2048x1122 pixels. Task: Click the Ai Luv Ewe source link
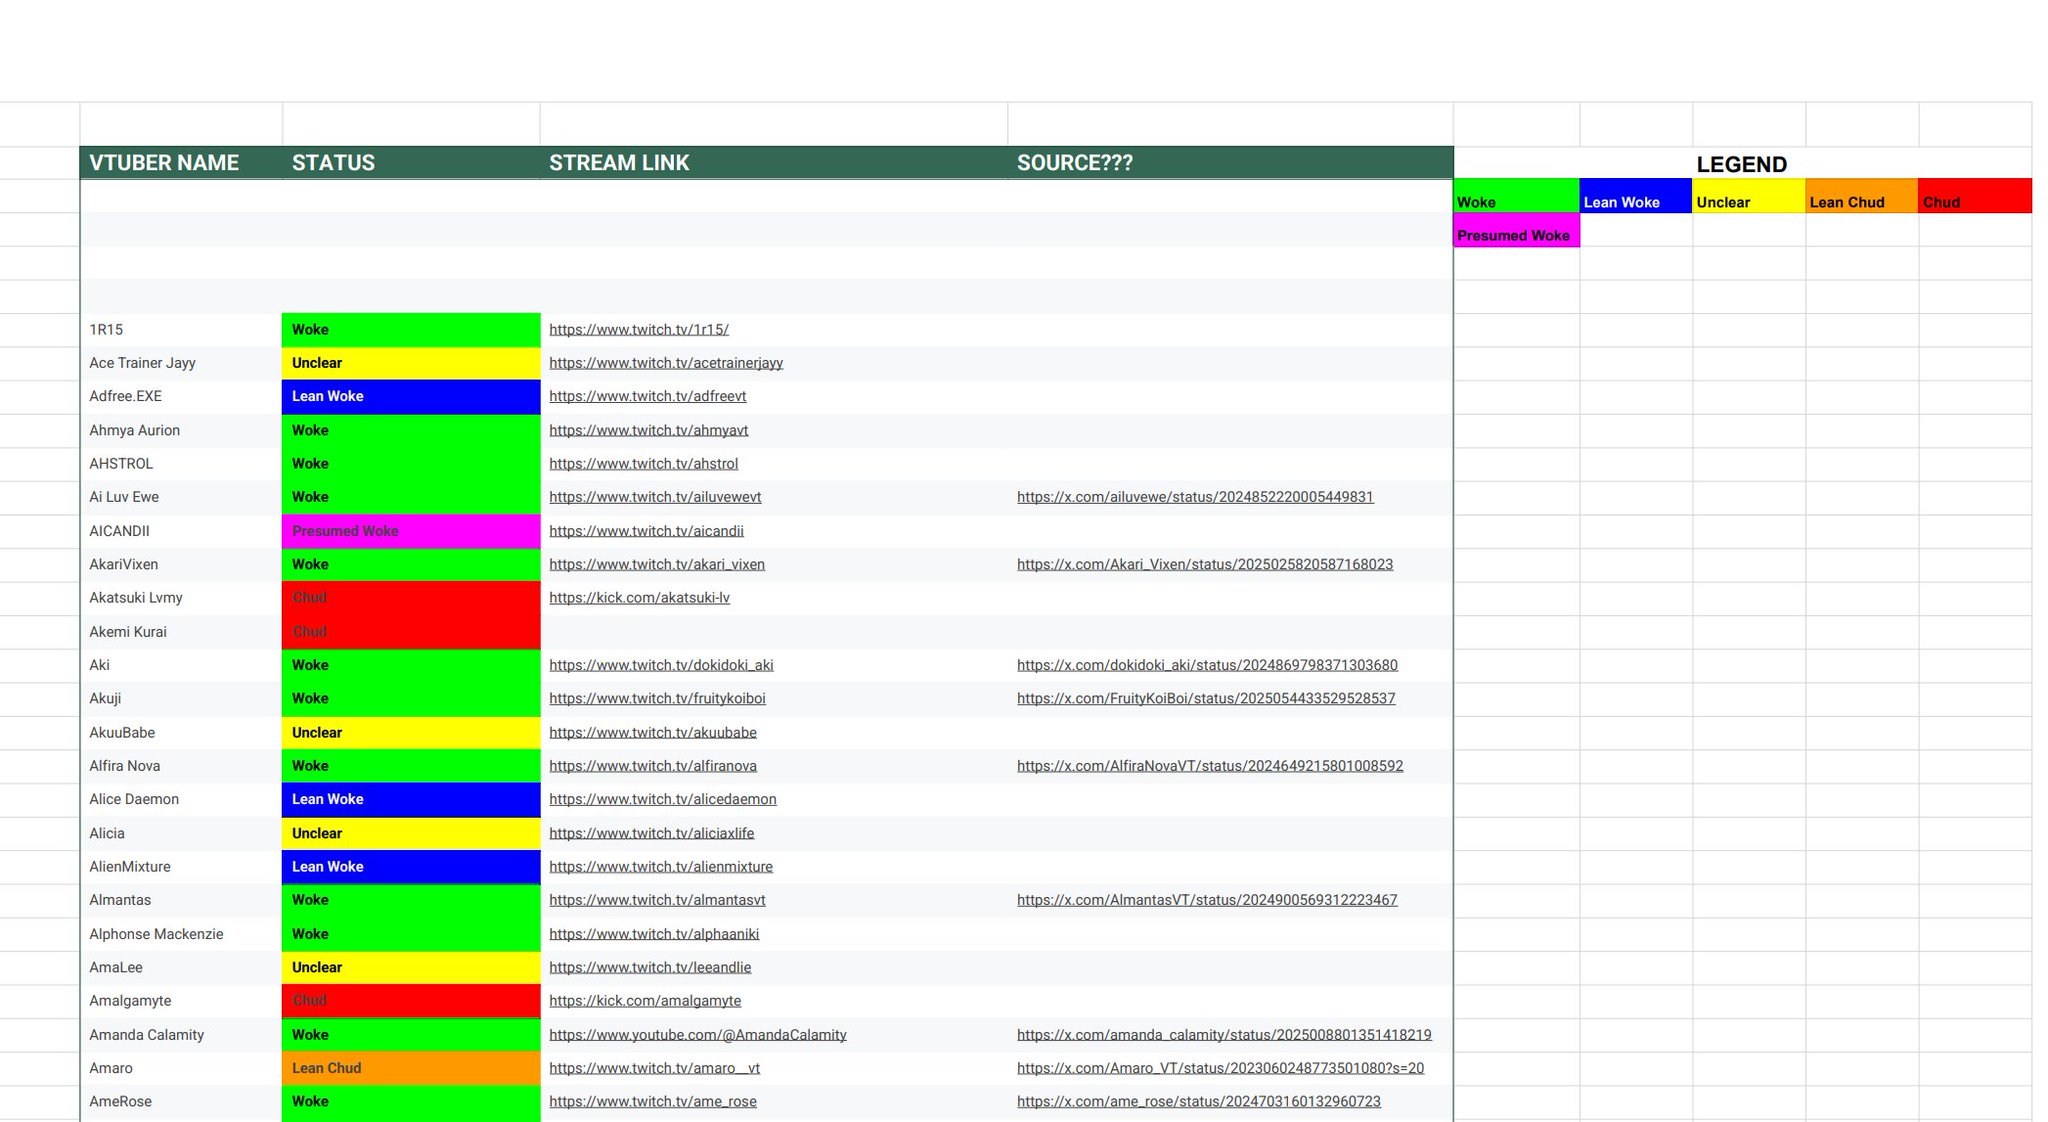1194,497
